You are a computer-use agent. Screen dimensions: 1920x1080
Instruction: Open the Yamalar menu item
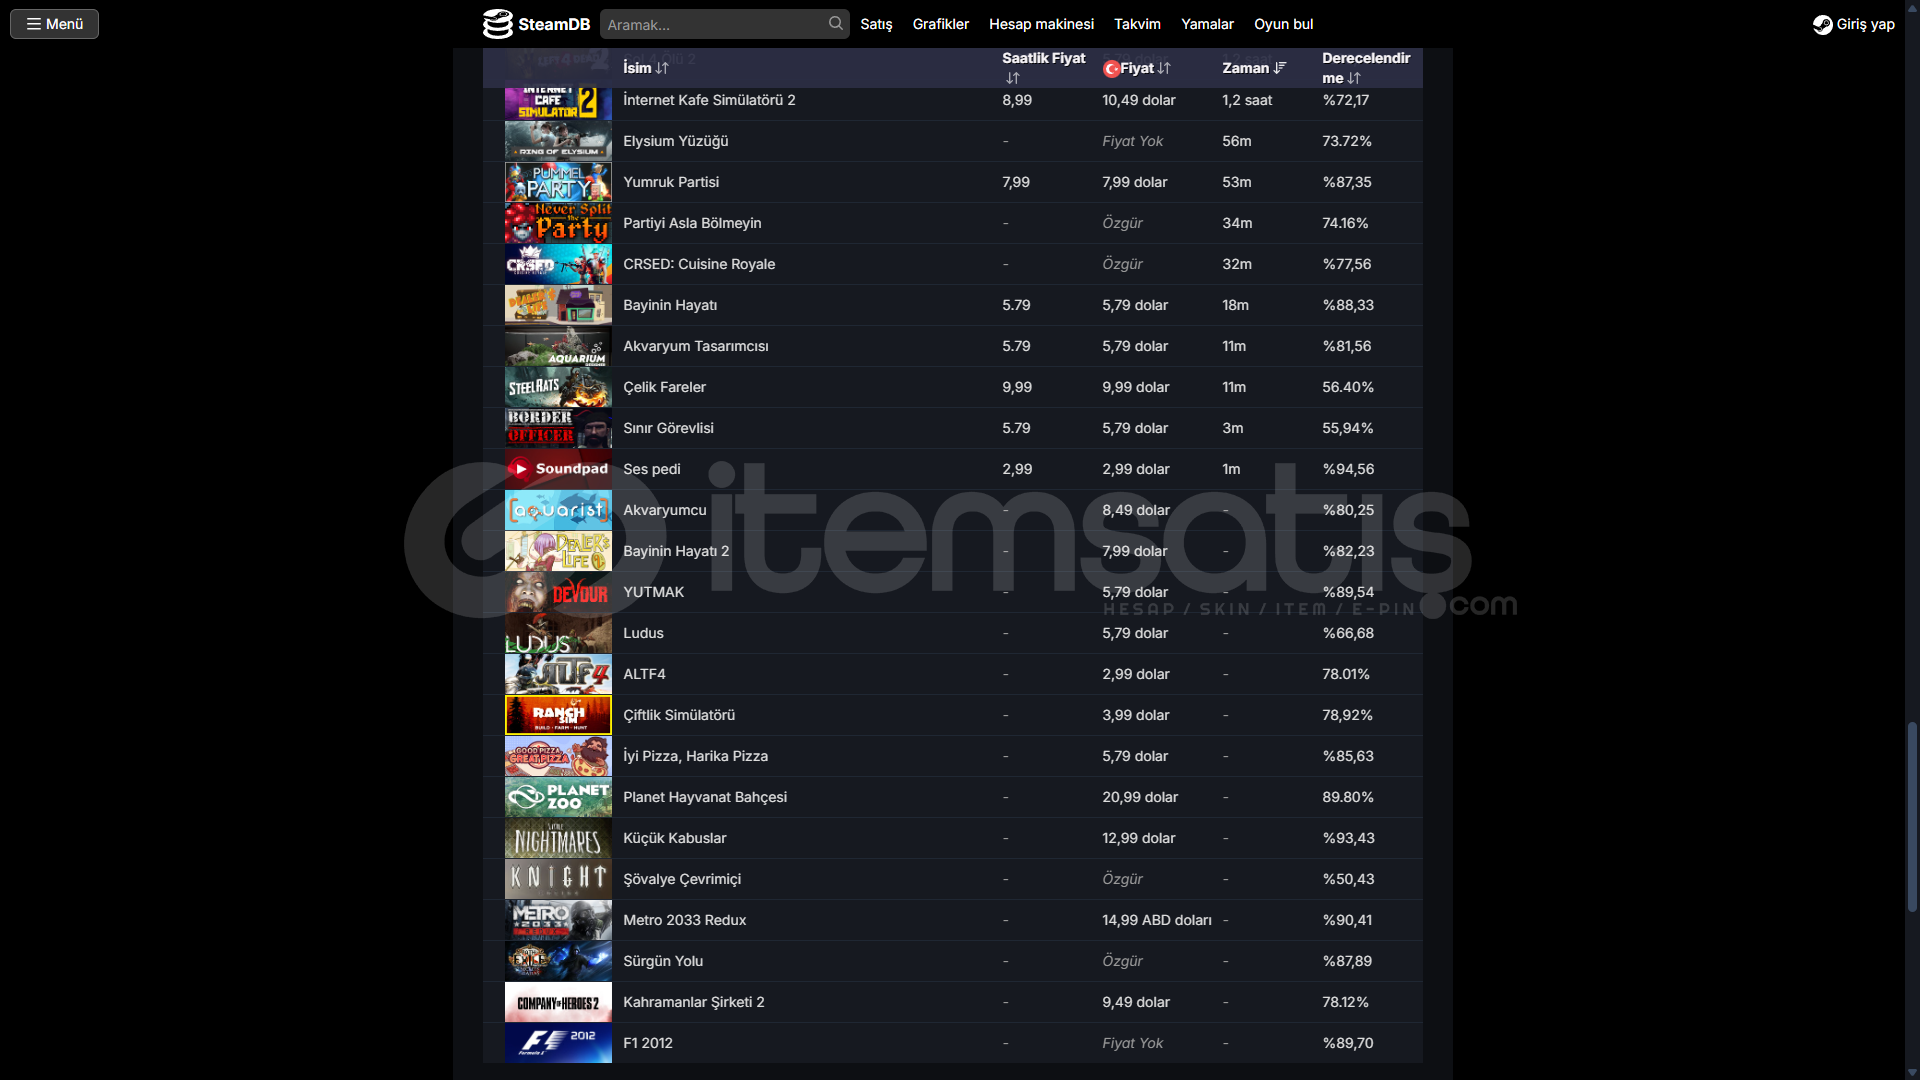click(1207, 24)
